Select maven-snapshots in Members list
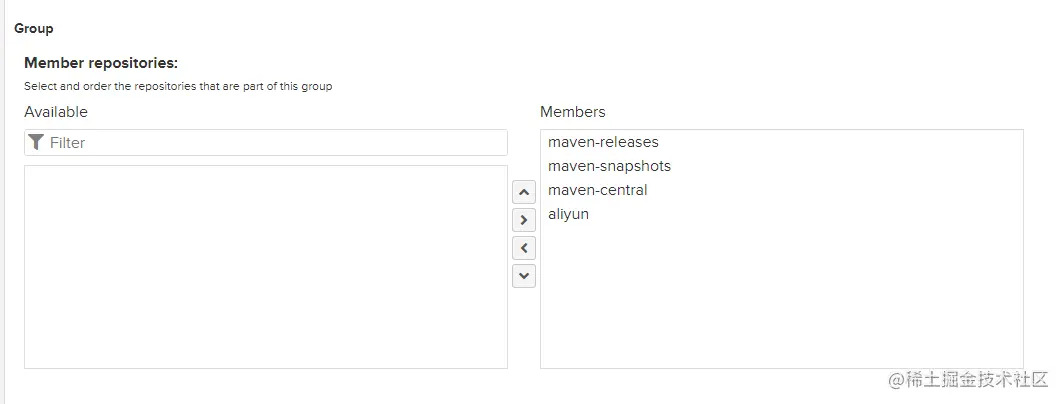Viewport: 1063px width, 404px height. (609, 166)
